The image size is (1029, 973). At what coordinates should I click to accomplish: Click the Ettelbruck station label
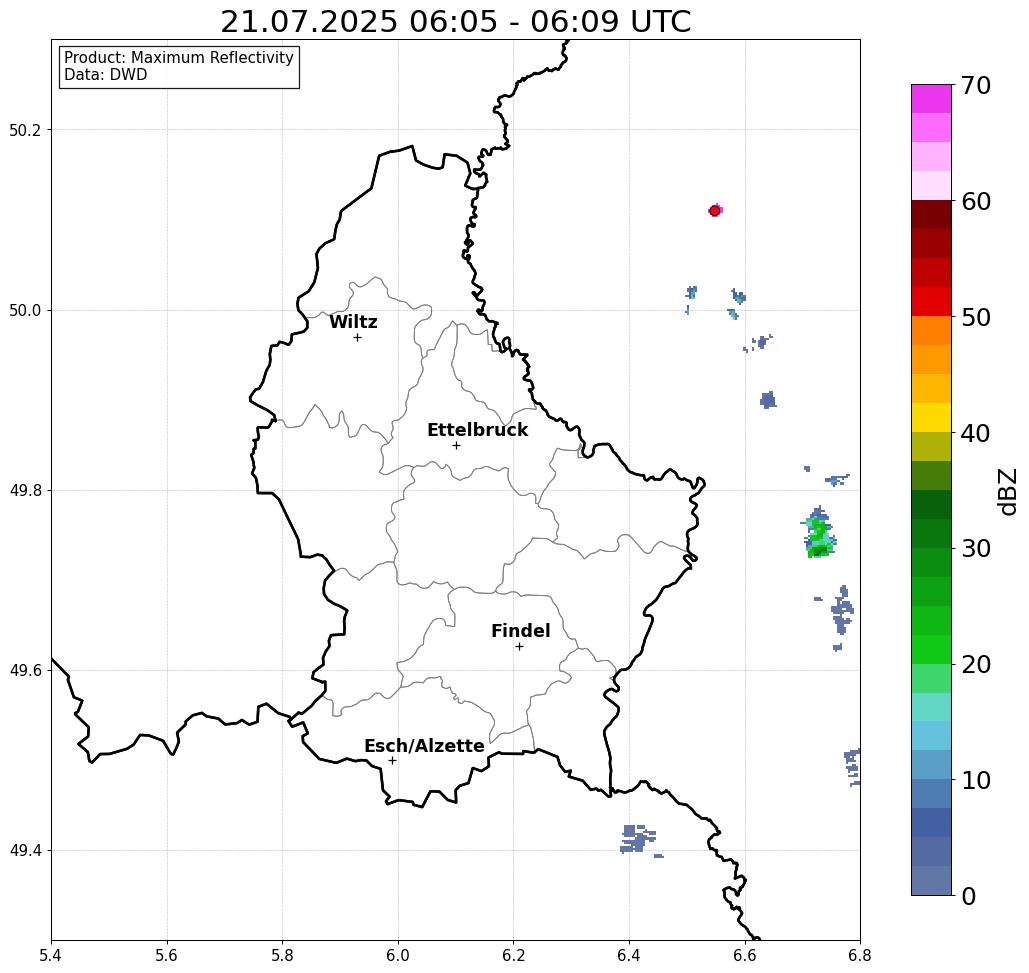tap(477, 430)
